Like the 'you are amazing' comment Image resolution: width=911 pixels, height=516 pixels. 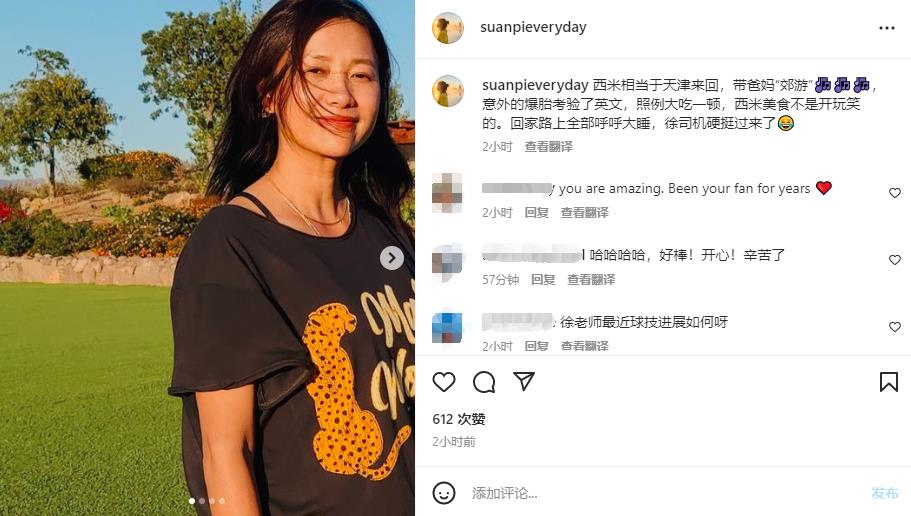click(895, 193)
